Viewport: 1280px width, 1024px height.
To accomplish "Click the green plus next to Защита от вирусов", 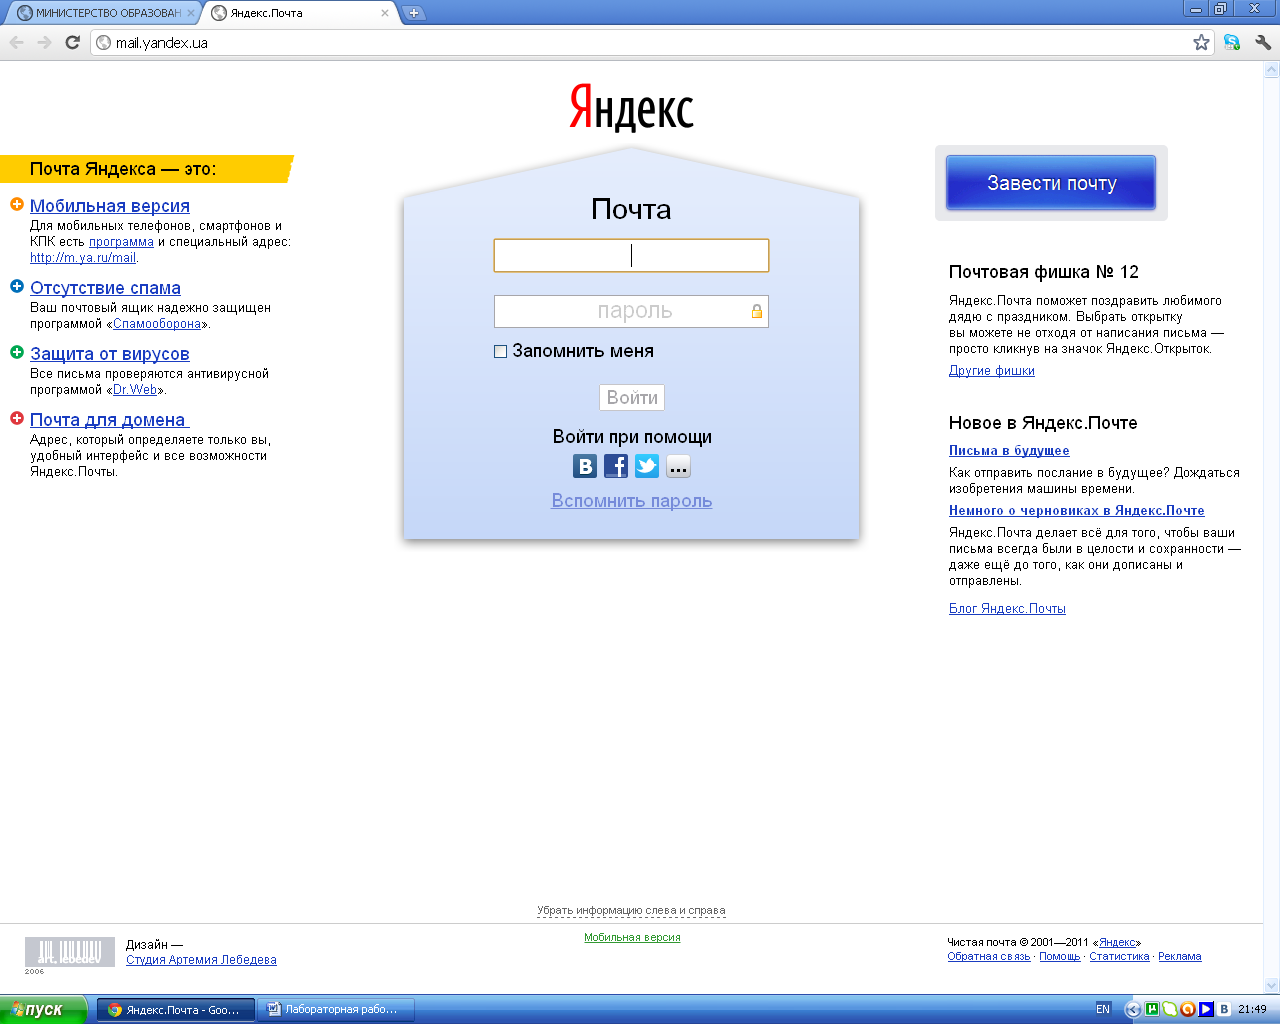I will [17, 352].
